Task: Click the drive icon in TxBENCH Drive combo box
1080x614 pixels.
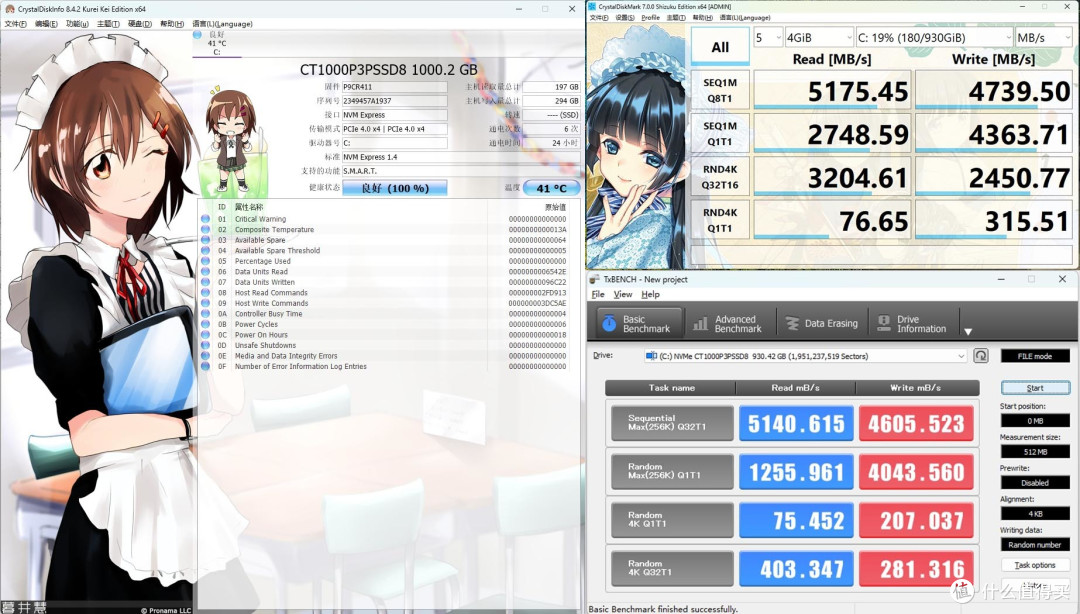Action: click(651, 356)
